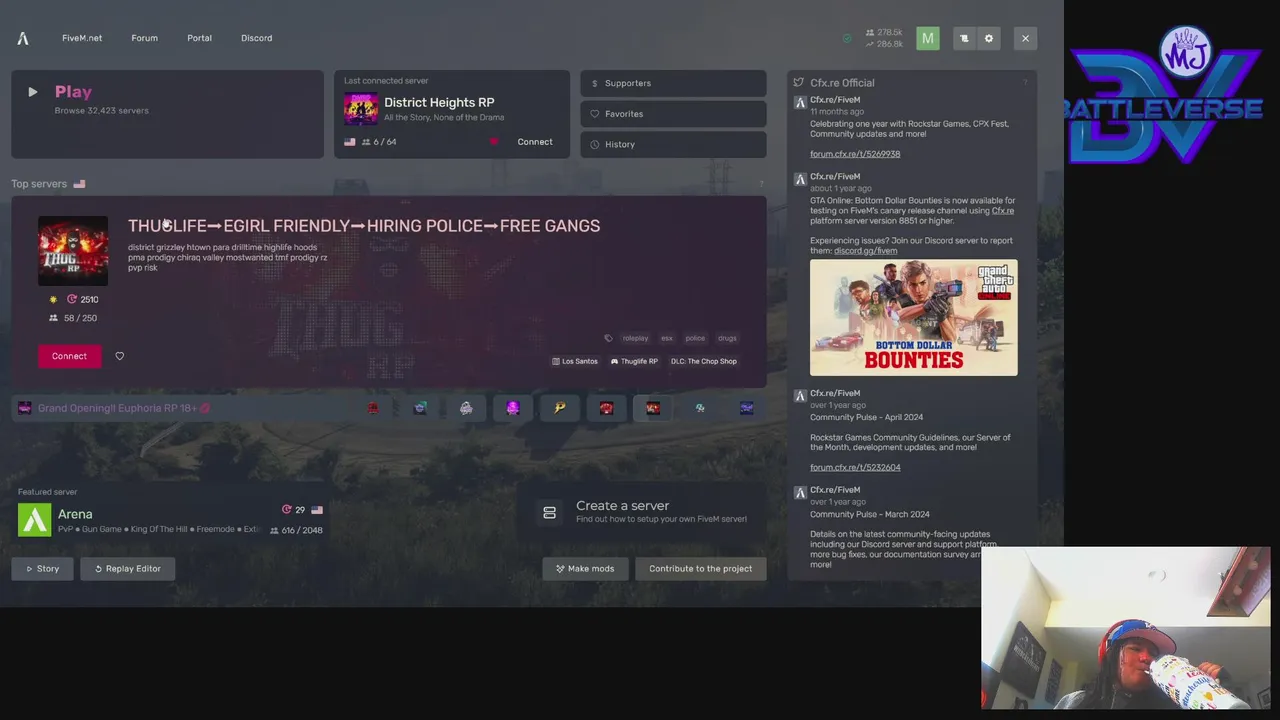Click the Arena upvote icon beside 29

[287, 510]
